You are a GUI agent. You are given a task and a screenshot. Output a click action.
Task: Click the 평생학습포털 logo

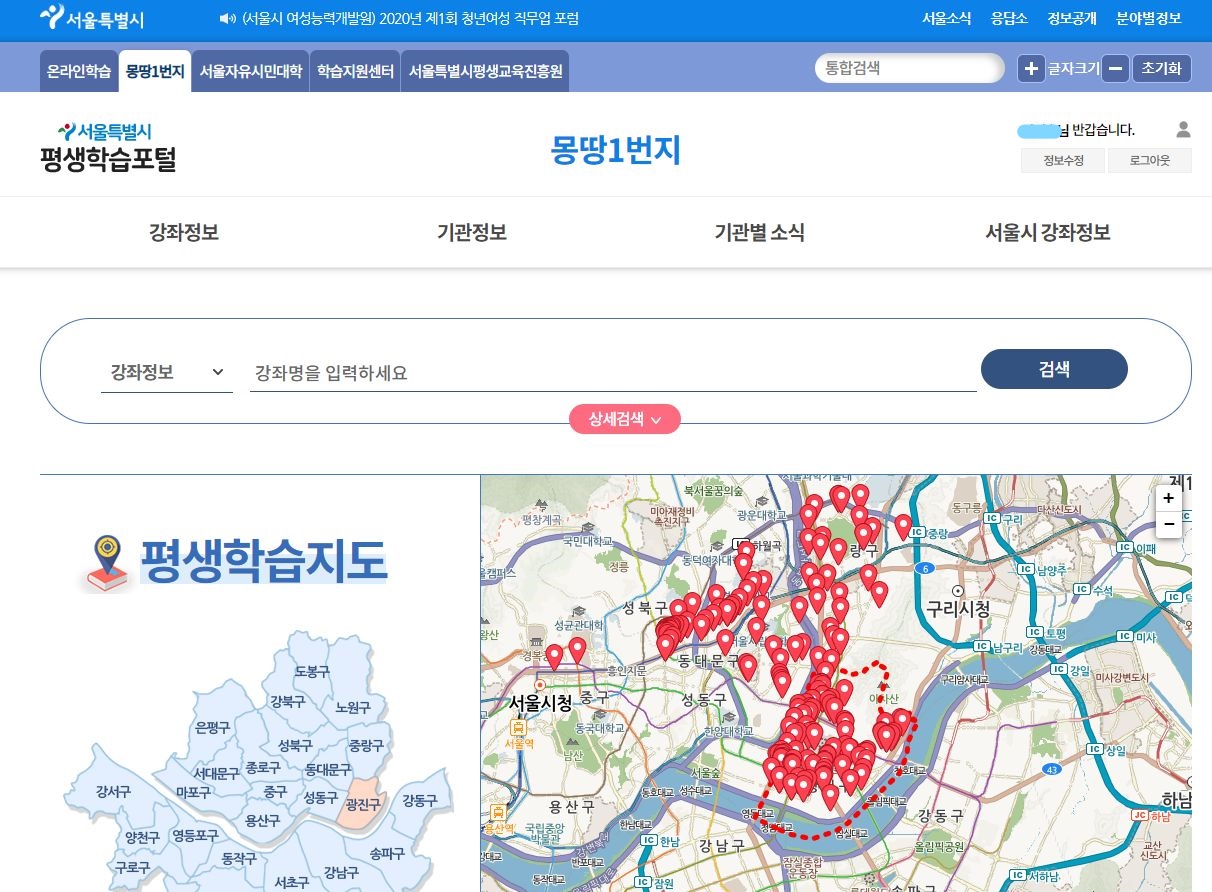108,147
